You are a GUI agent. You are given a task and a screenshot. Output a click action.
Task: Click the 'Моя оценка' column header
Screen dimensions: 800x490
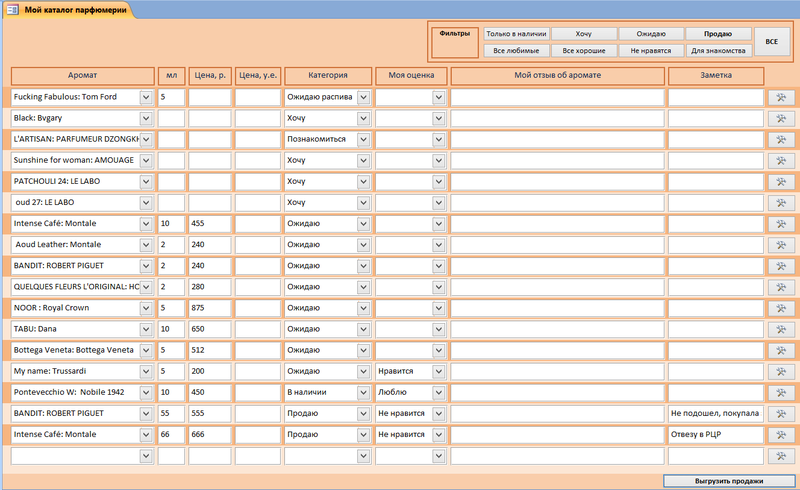pyautogui.click(x=411, y=76)
